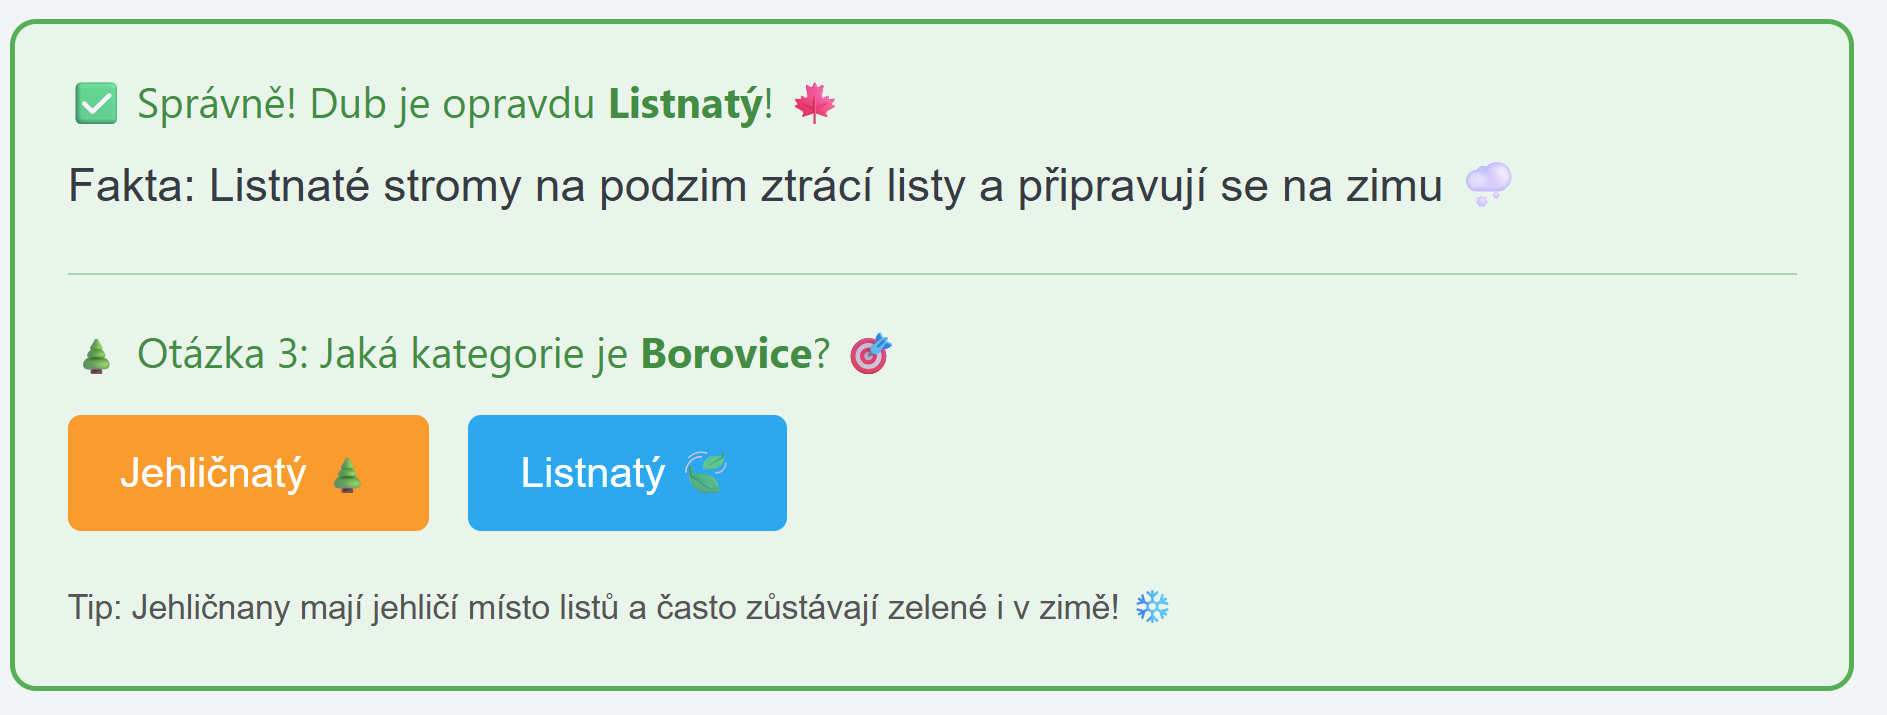Viewport: 1887px width, 715px height.
Task: Click the Správně! Dub je opravdu text
Action: tap(366, 104)
